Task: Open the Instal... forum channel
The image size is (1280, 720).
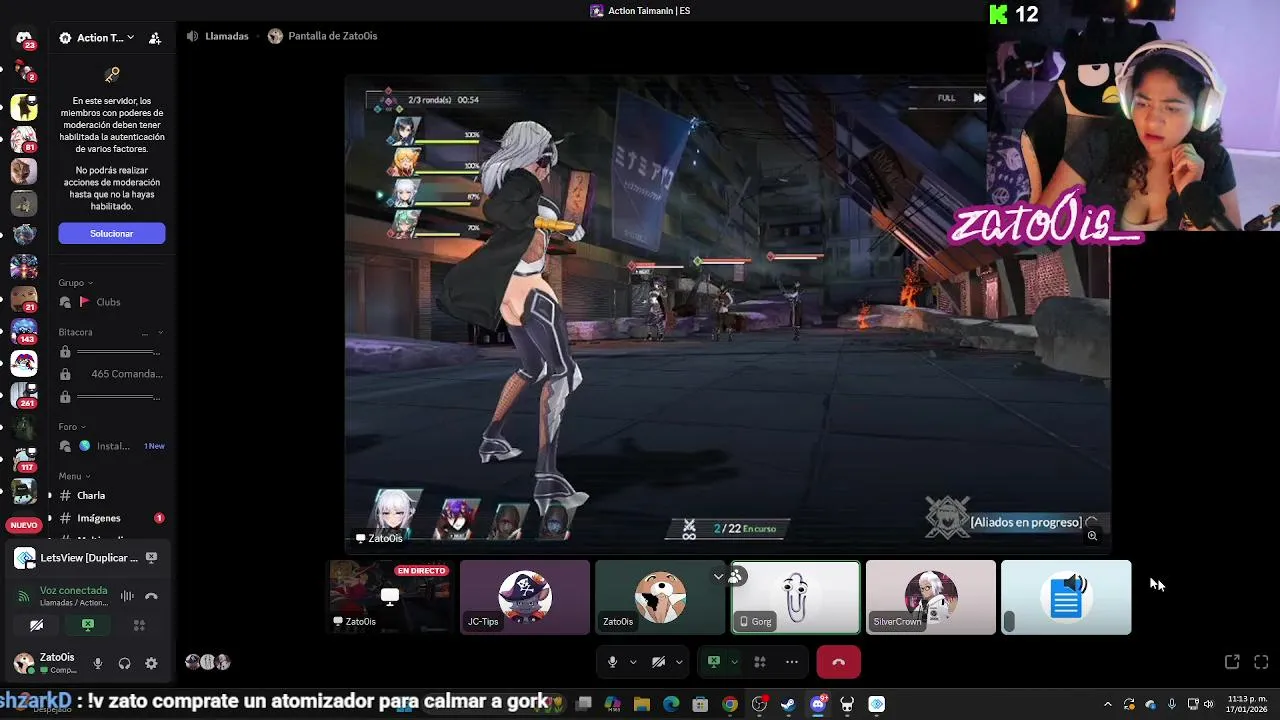Action: point(112,446)
